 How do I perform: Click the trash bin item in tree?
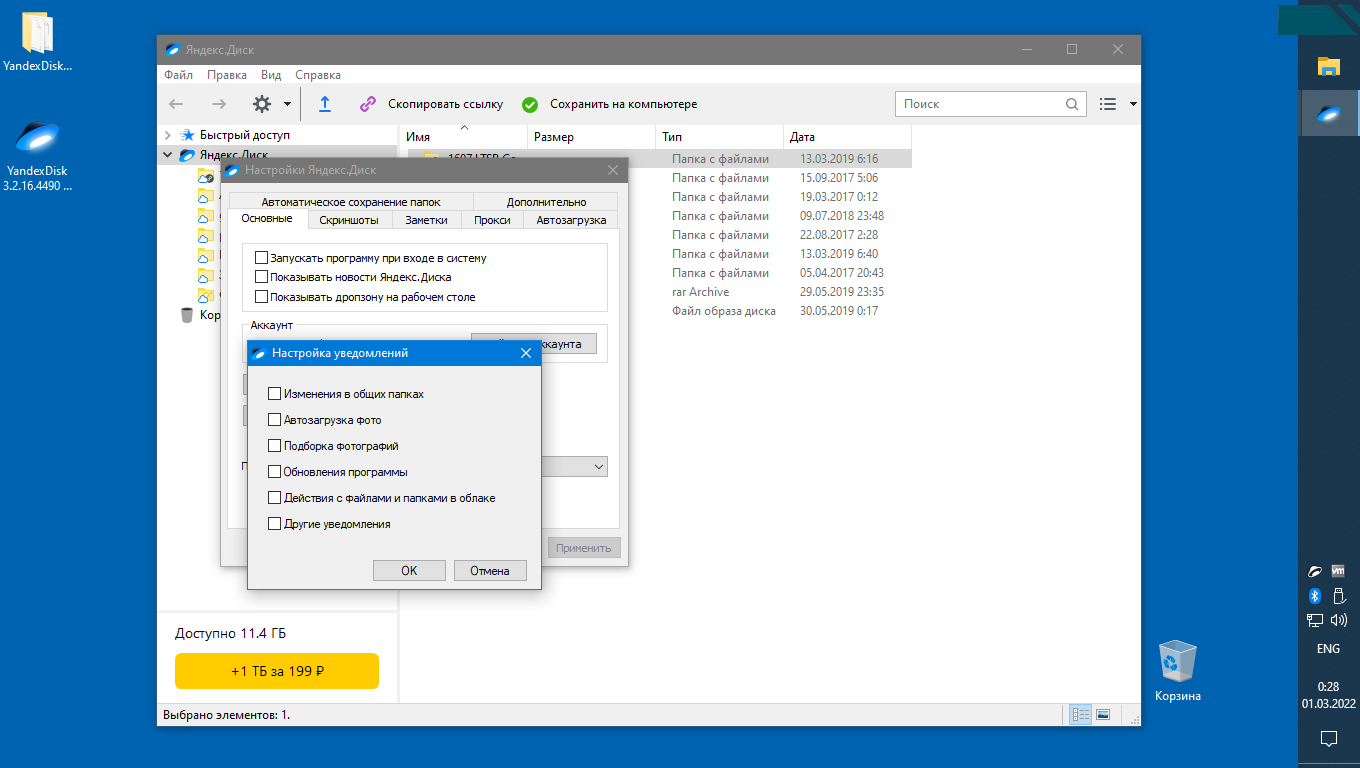coord(187,315)
